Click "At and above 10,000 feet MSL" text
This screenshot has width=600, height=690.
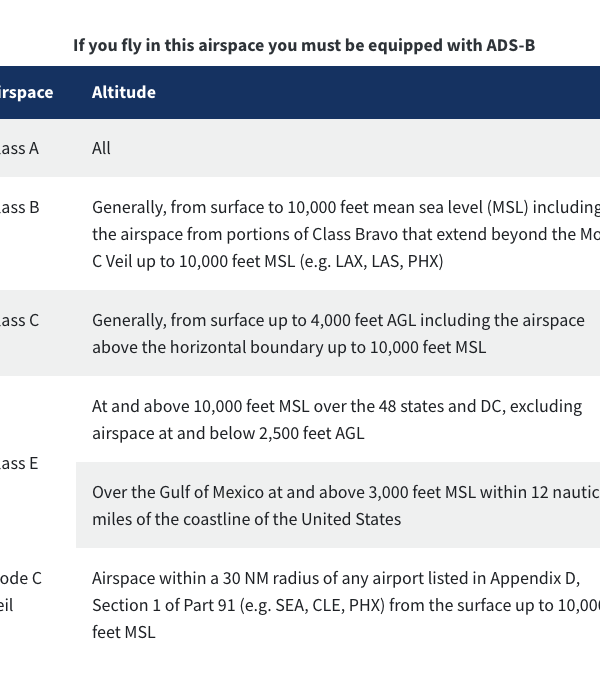click(198, 406)
